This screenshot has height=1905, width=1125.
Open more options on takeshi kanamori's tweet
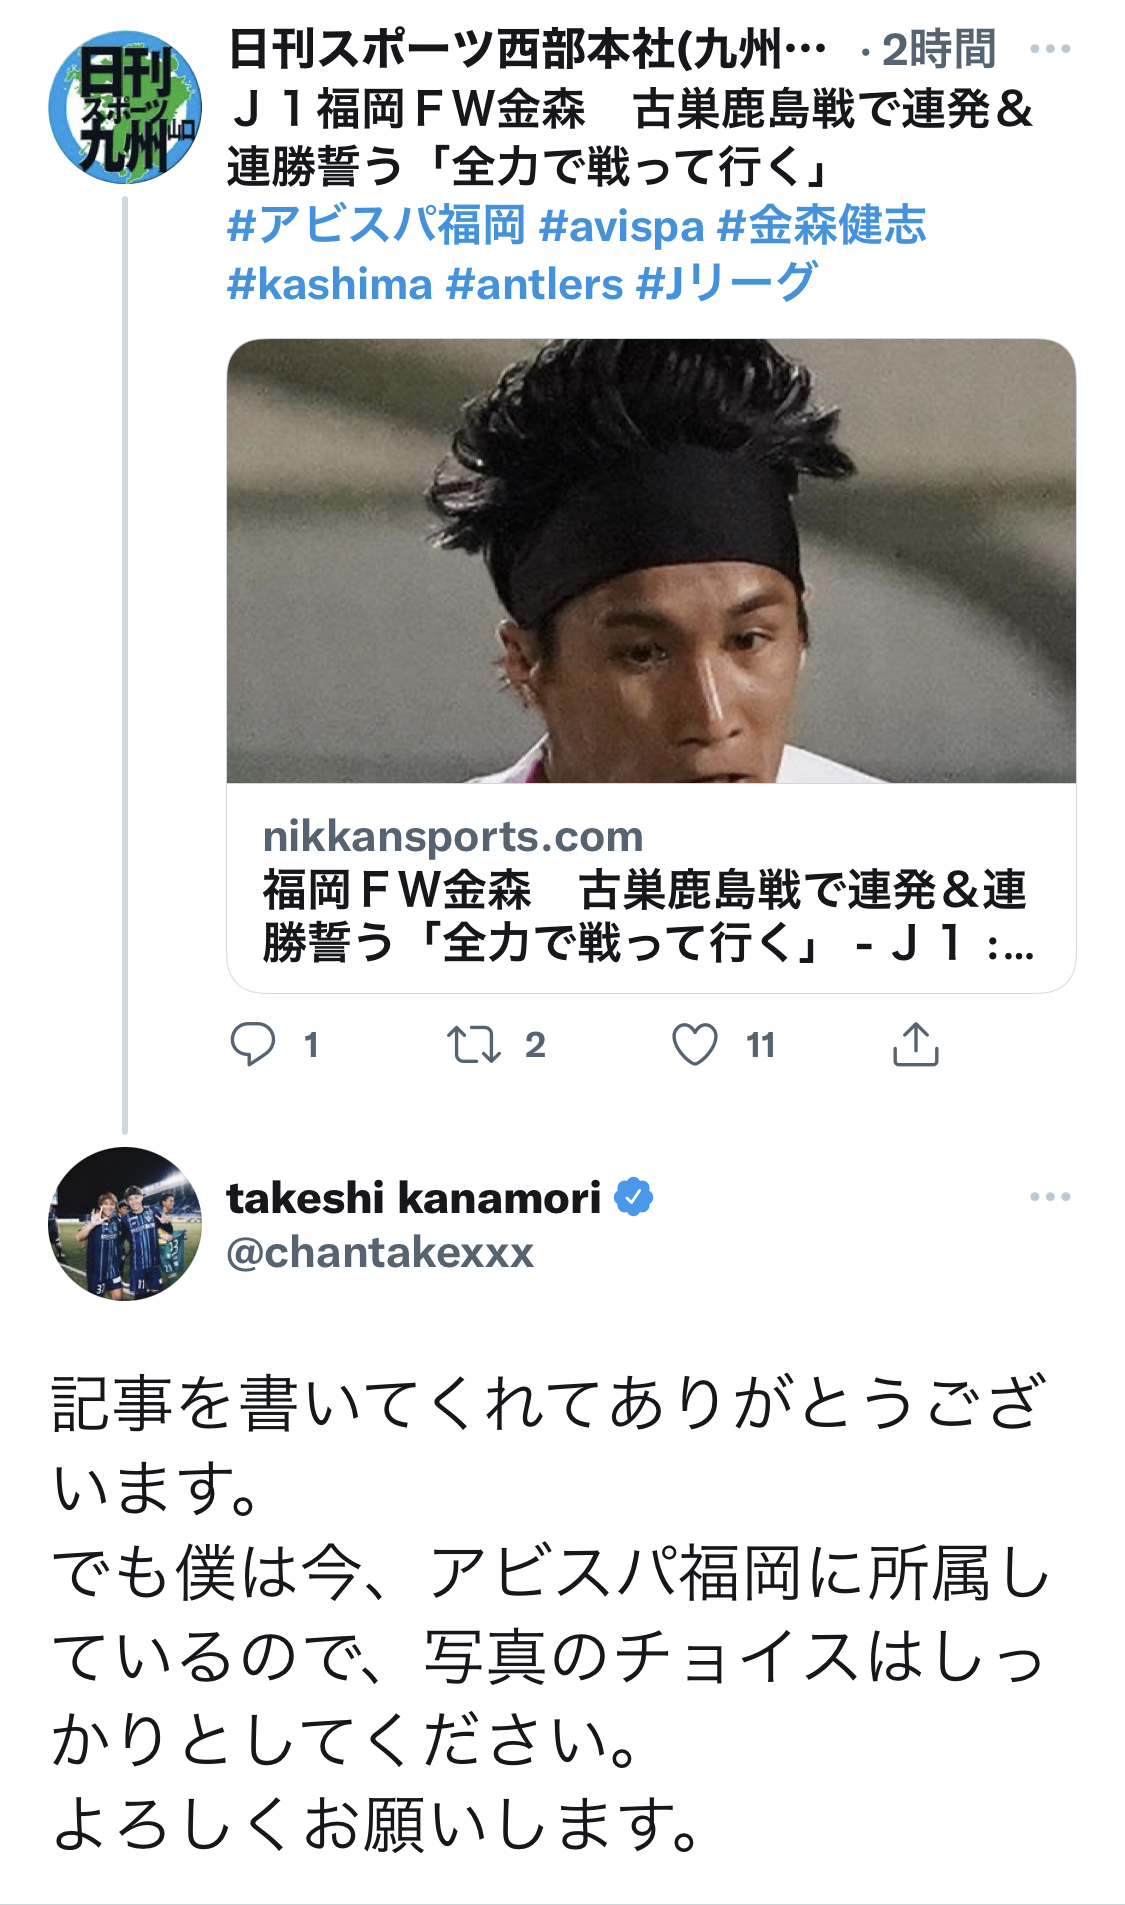[x=1049, y=1197]
